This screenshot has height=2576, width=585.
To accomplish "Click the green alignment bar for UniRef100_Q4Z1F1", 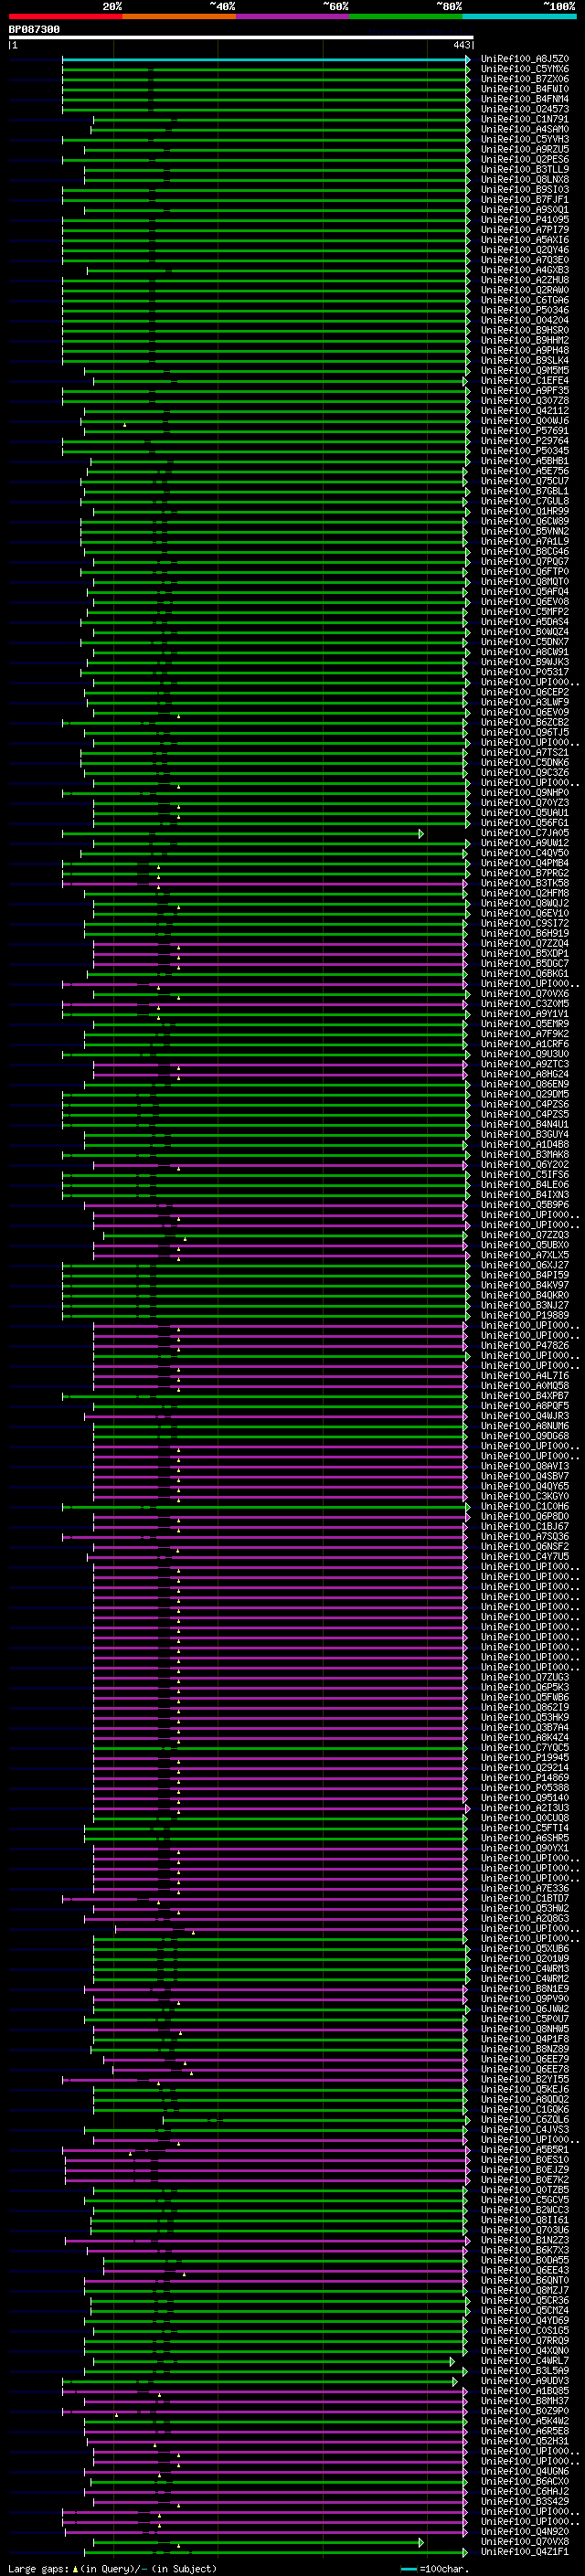I will tap(275, 2551).
